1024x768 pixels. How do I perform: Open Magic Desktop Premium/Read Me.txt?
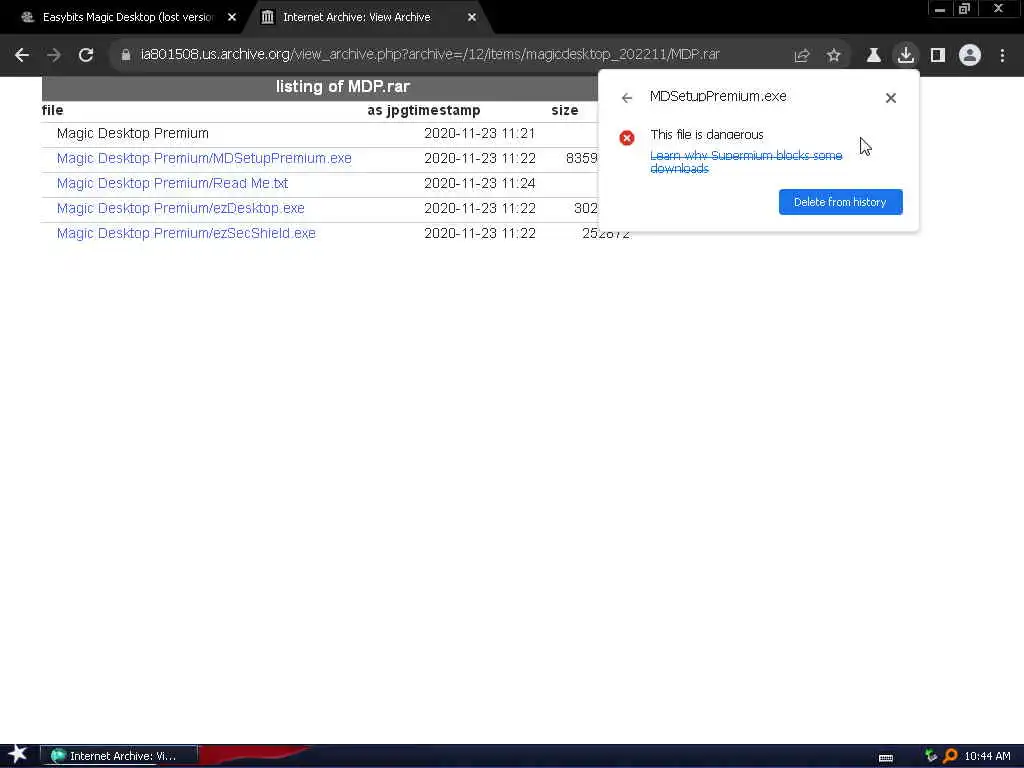(172, 184)
